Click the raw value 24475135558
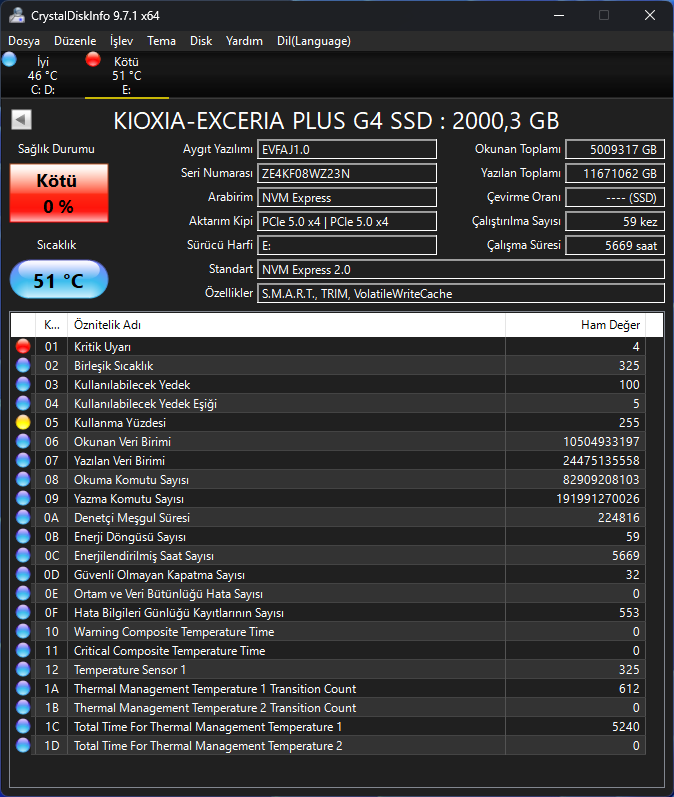Viewport: 674px width, 797px height. pyautogui.click(x=601, y=461)
